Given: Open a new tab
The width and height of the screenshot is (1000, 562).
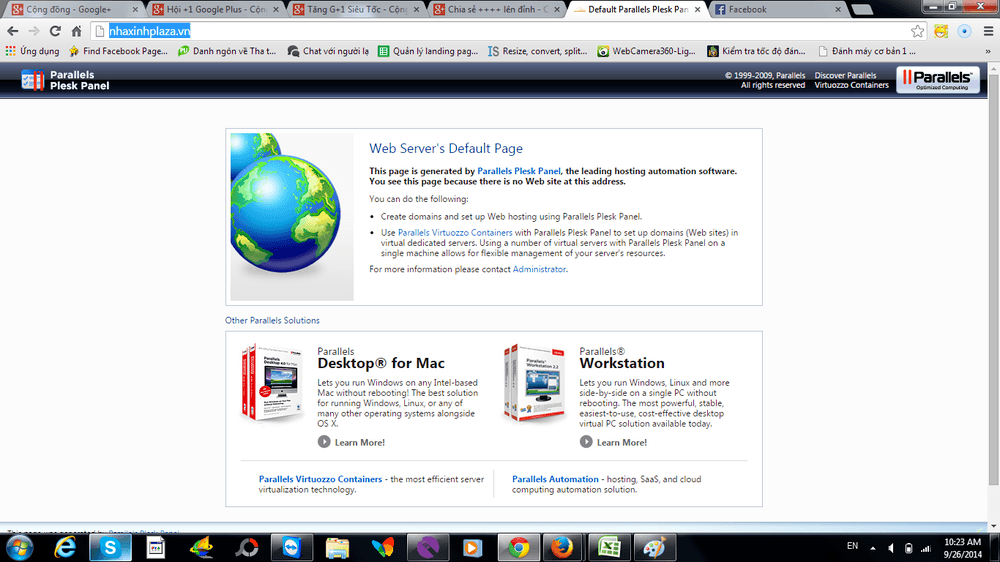Looking at the screenshot, I should [x=862, y=10].
